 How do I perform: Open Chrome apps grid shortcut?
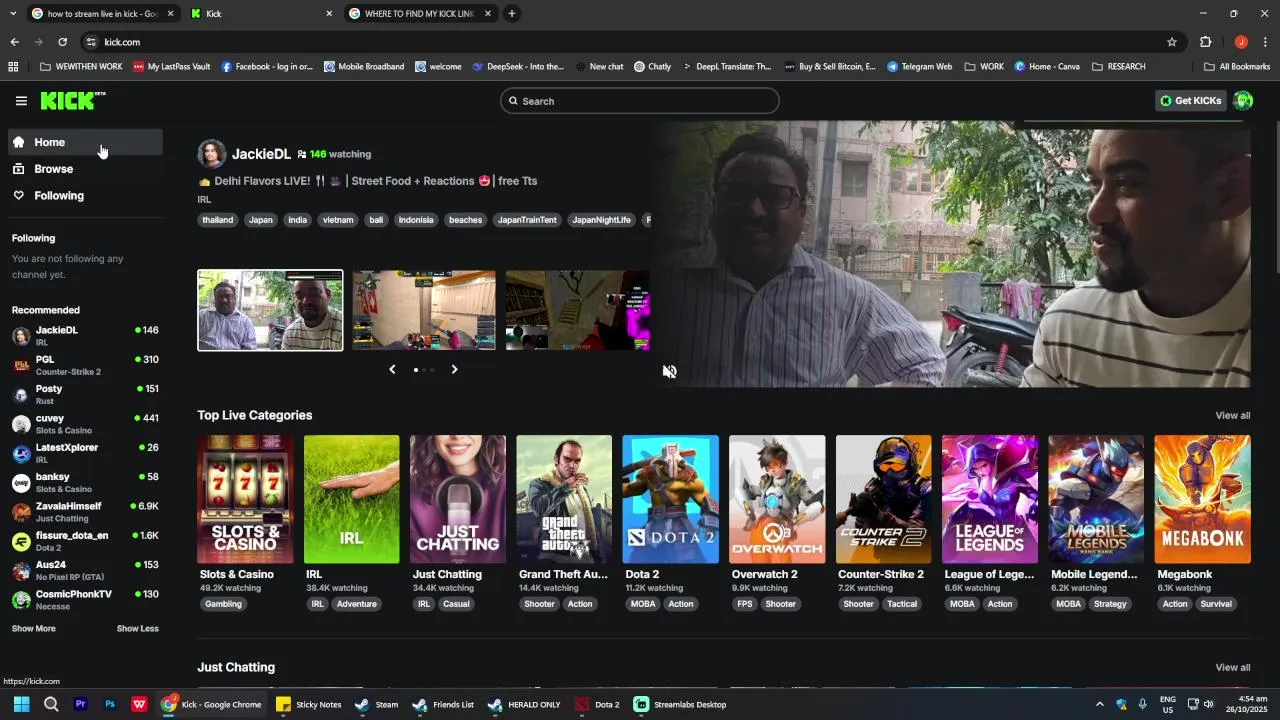click(13, 67)
